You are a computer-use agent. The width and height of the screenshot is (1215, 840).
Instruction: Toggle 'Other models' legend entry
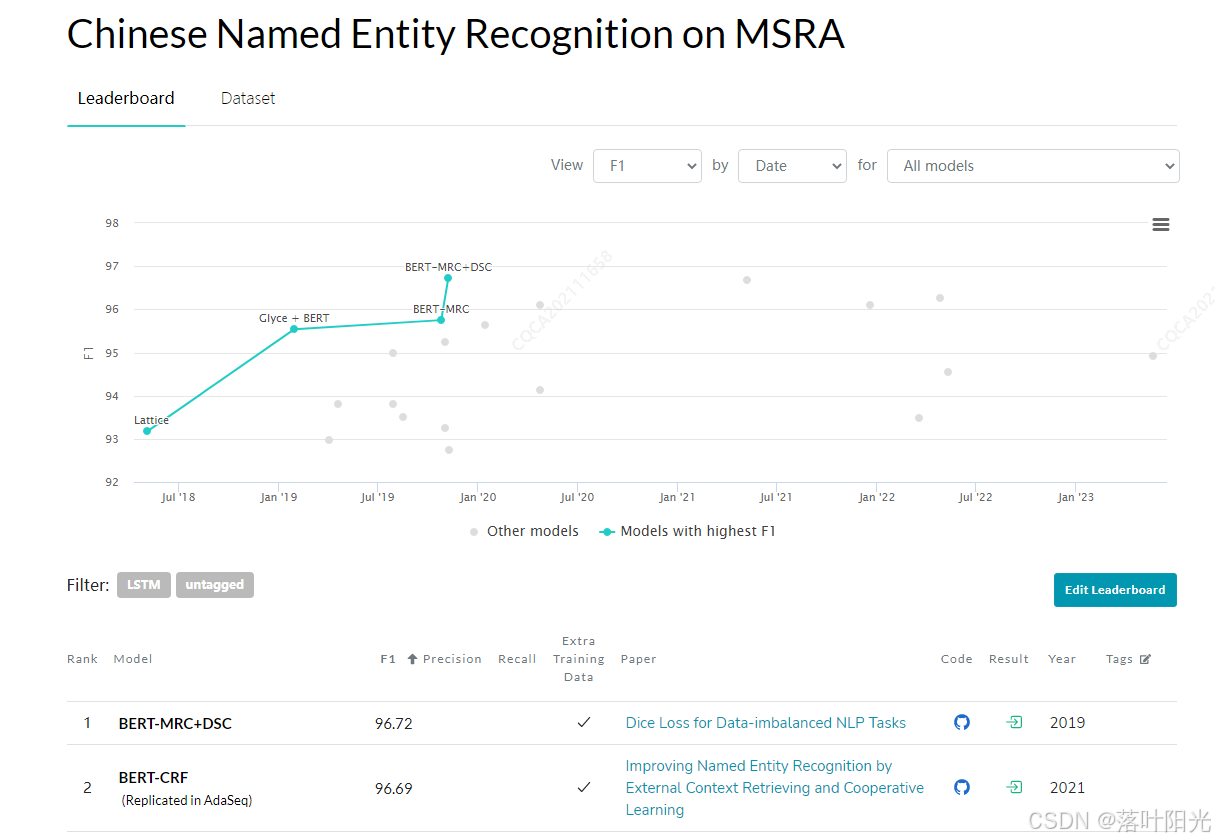[524, 531]
